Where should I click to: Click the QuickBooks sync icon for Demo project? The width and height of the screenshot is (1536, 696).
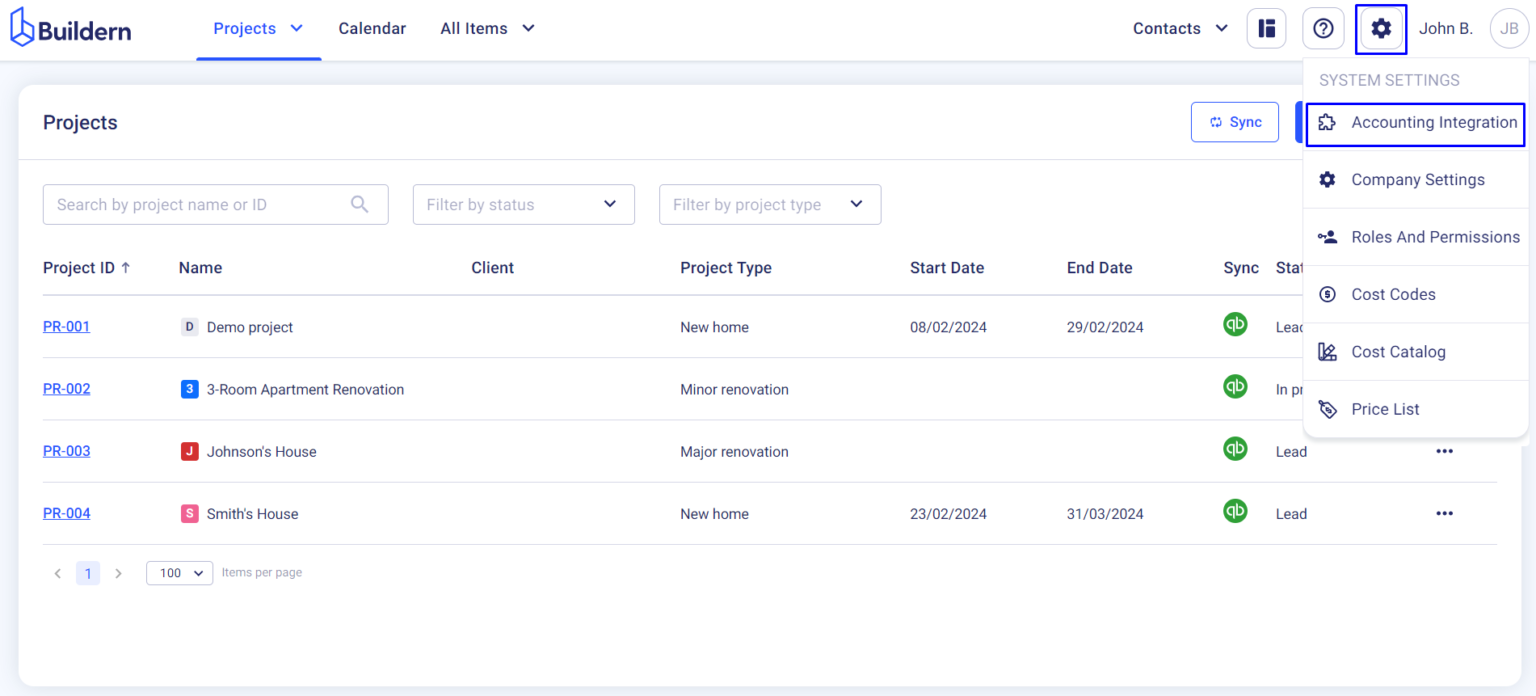(x=1235, y=324)
